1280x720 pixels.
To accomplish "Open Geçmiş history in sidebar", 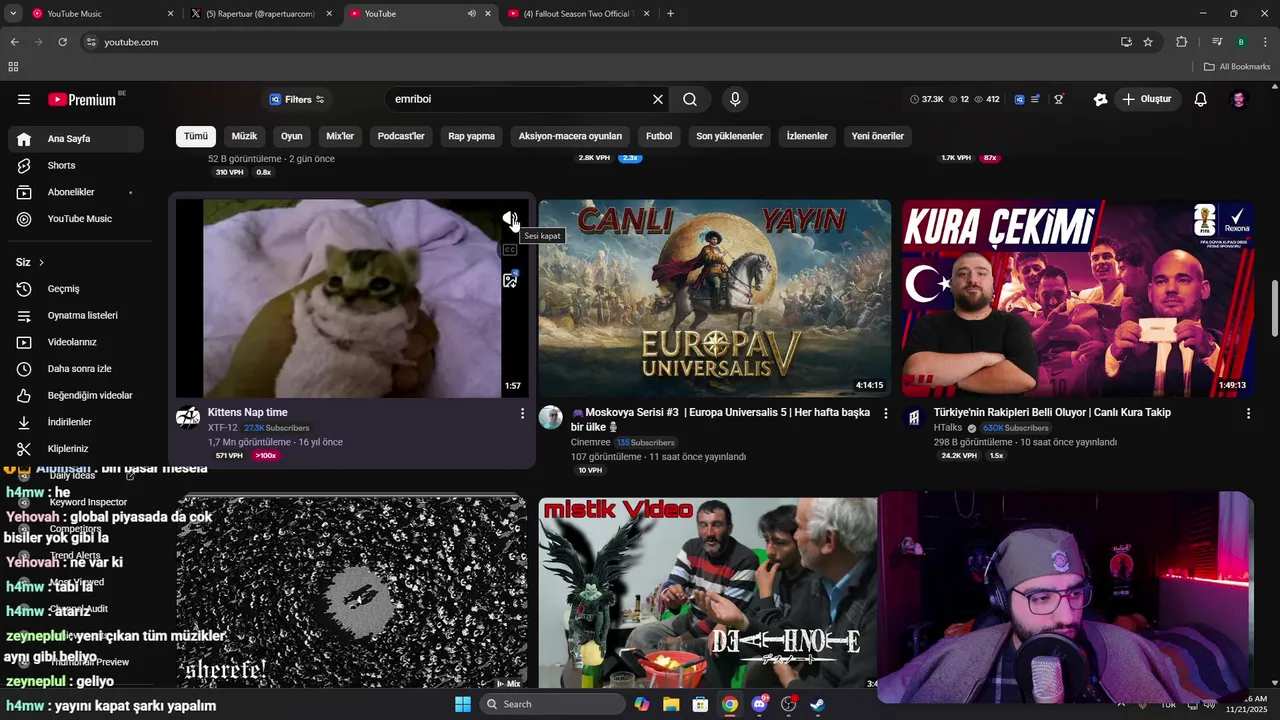I will (76, 289).
